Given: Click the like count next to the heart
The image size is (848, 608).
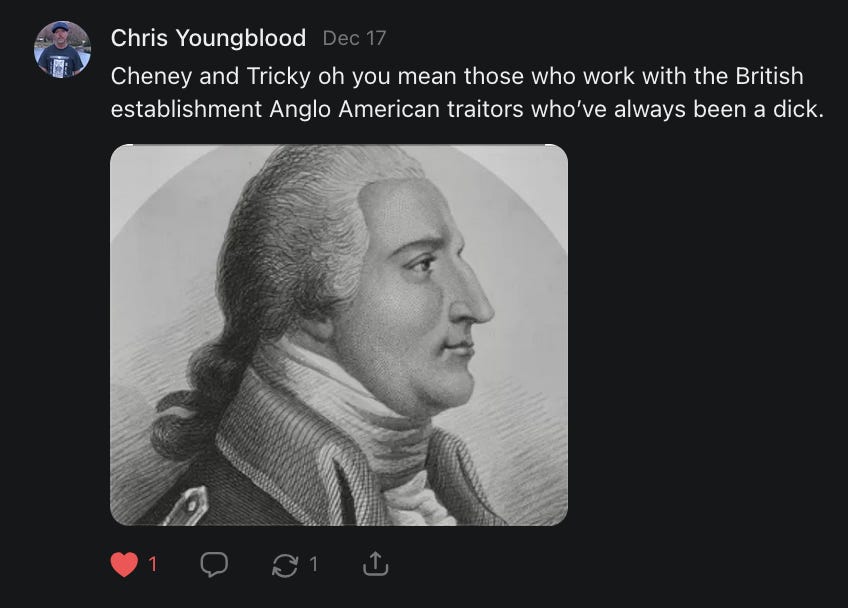Looking at the screenshot, I should [x=153, y=564].
